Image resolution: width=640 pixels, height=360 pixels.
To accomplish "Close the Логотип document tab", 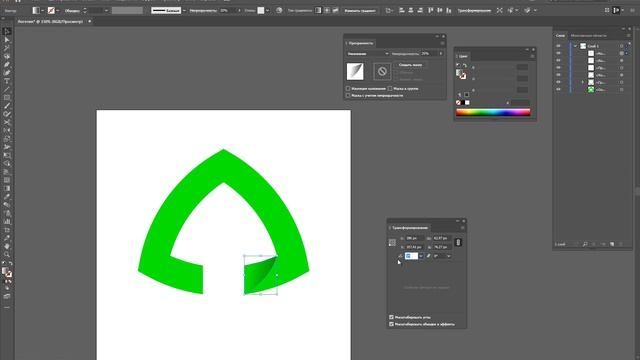I will click(89, 22).
